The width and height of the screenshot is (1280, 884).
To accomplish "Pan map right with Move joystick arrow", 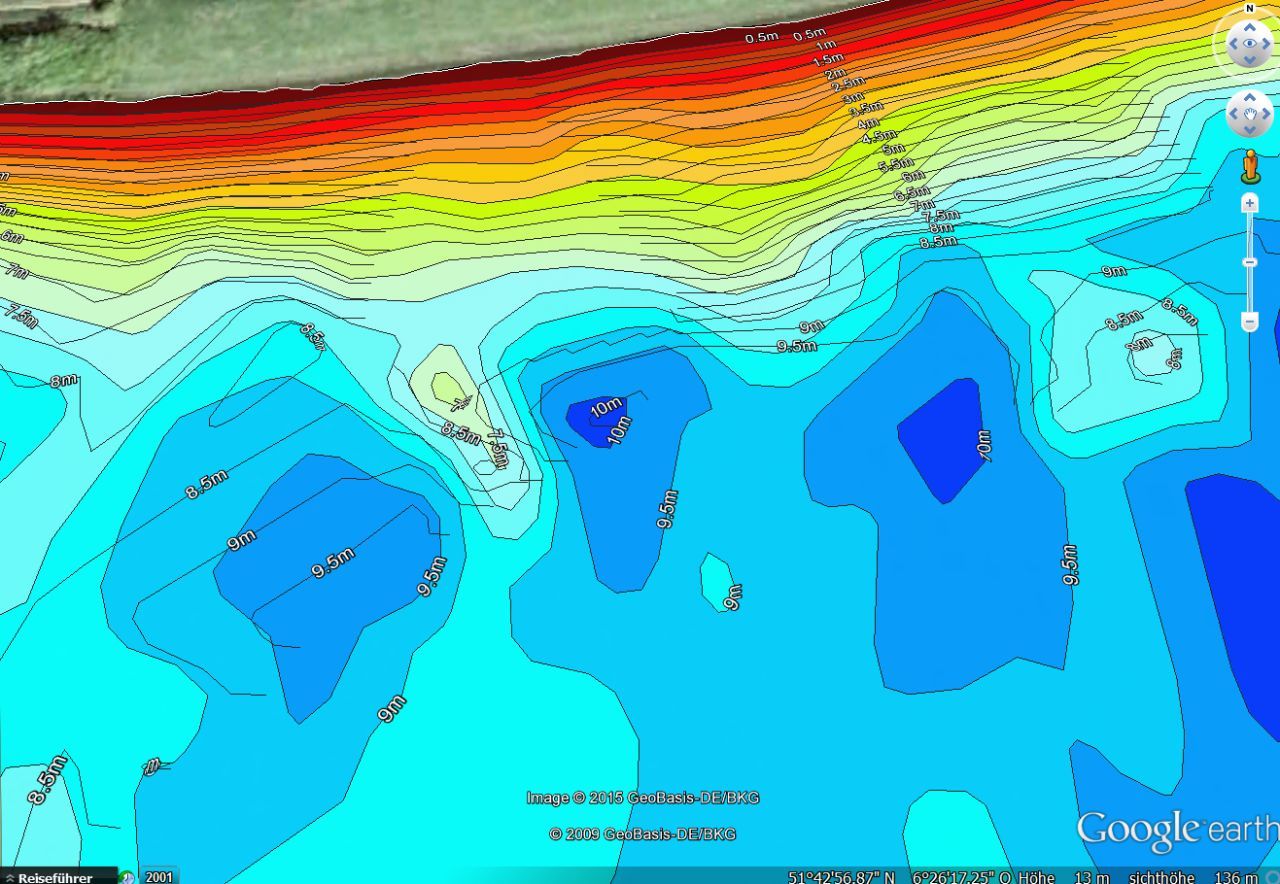I will point(1266,114).
